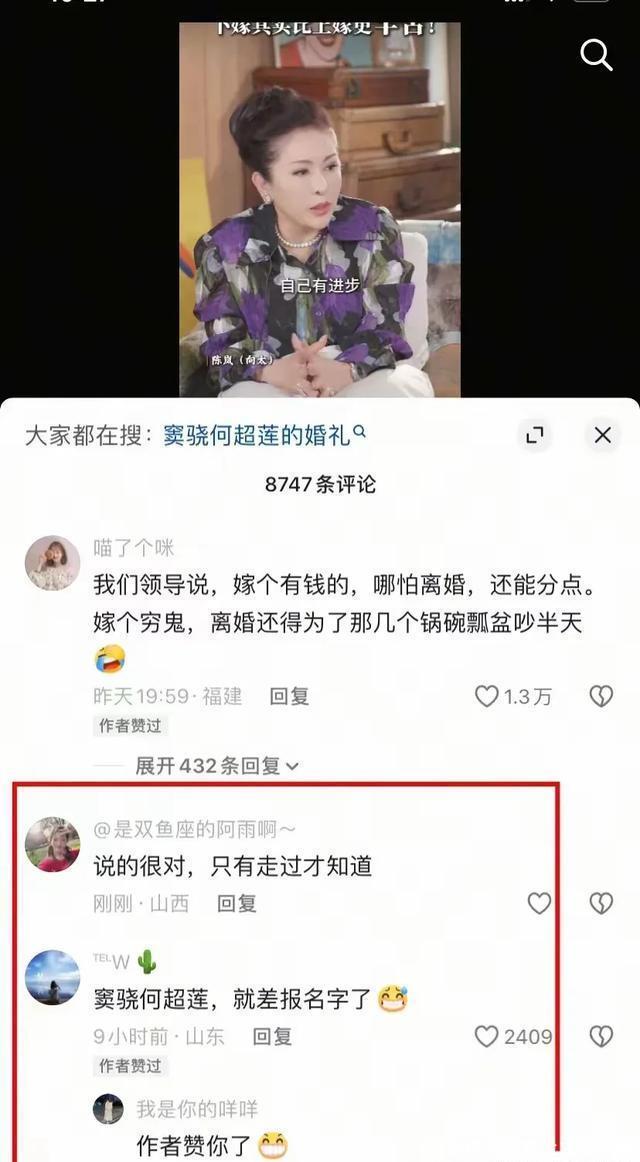Like the comment from 是双鱼座的阿雨啊

[x=539, y=903]
